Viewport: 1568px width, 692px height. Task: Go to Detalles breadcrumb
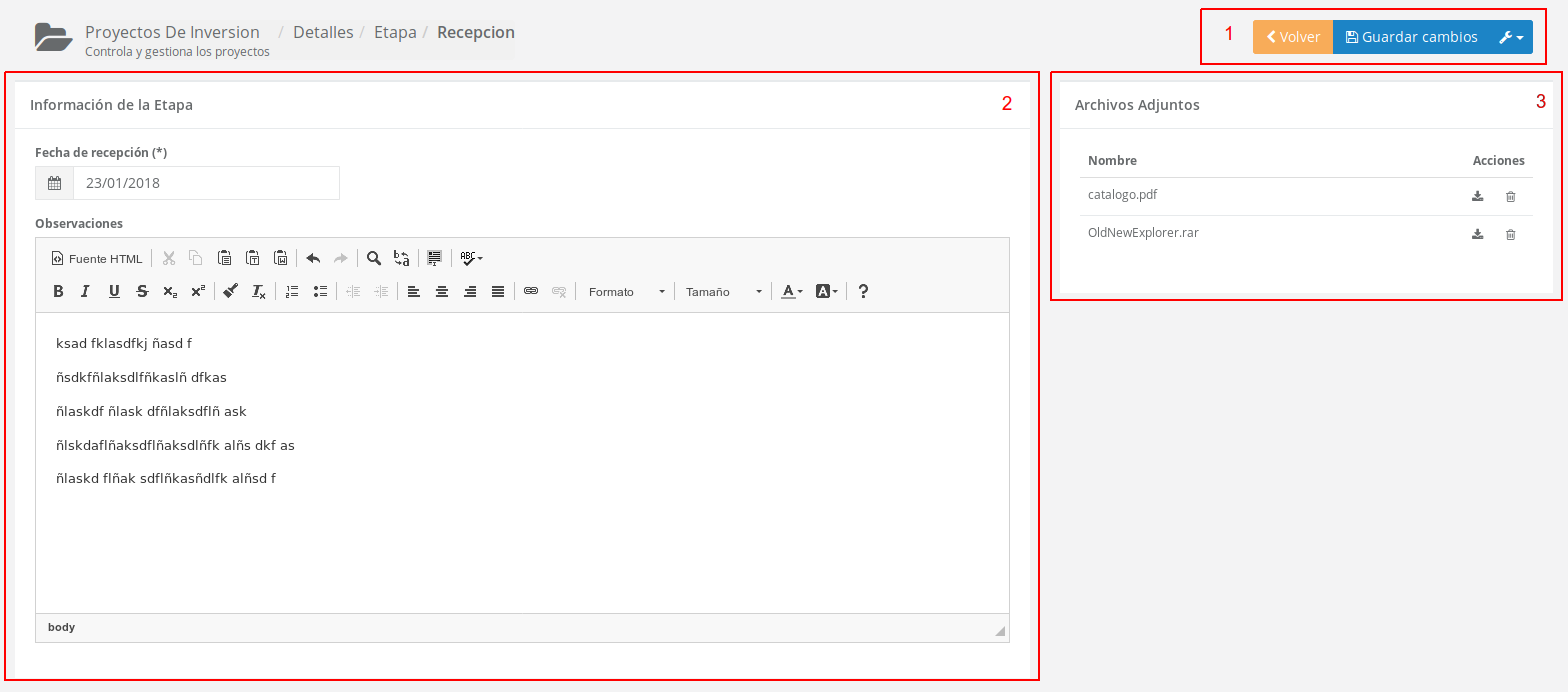coord(323,32)
